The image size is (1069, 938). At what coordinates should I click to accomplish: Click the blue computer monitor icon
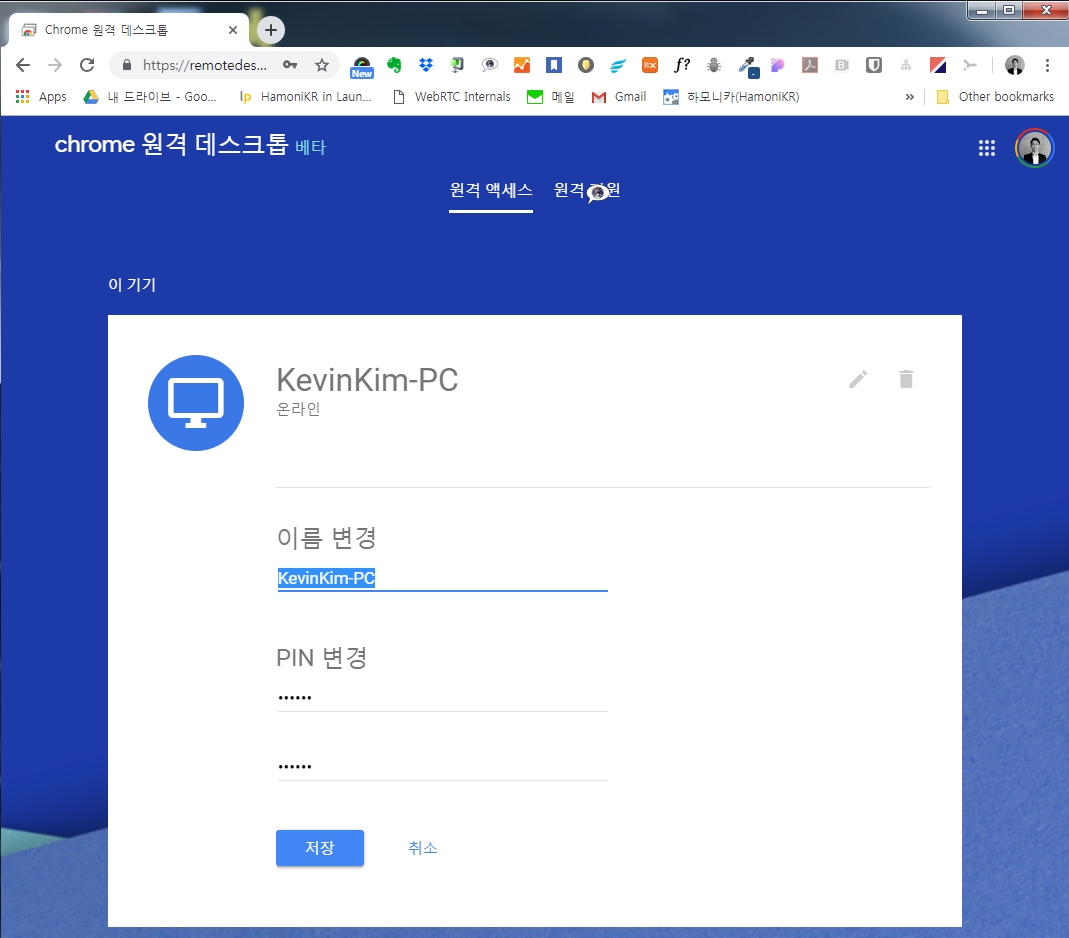pos(196,403)
